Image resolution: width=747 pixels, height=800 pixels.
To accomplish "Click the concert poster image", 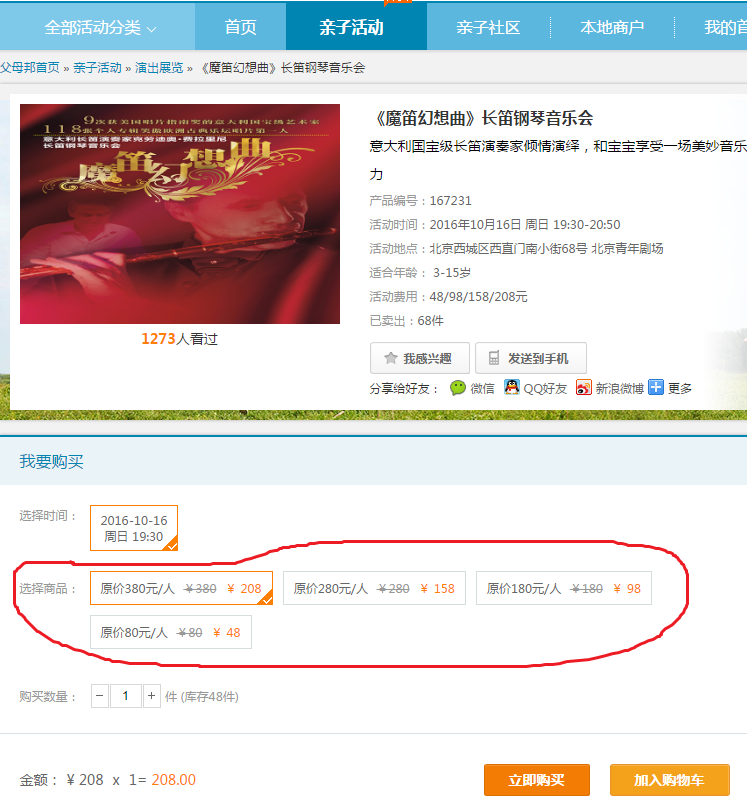I will pyautogui.click(x=180, y=212).
